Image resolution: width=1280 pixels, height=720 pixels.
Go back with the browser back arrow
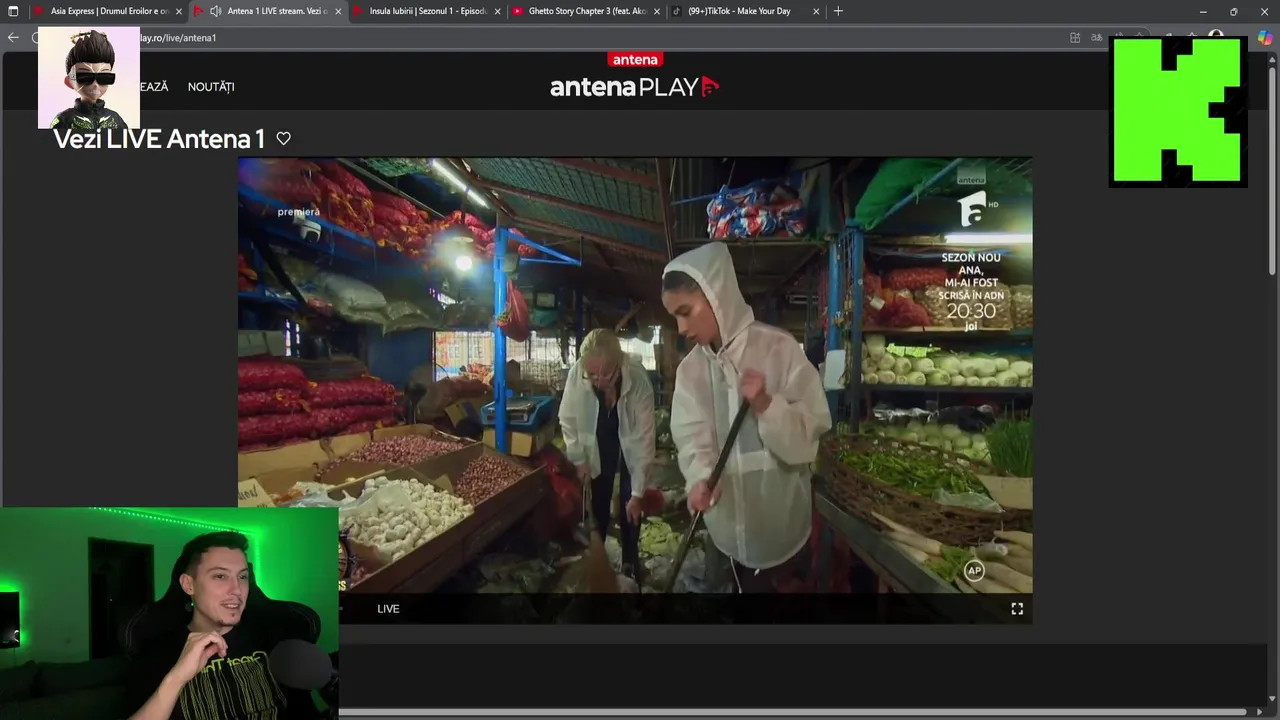(x=13, y=38)
